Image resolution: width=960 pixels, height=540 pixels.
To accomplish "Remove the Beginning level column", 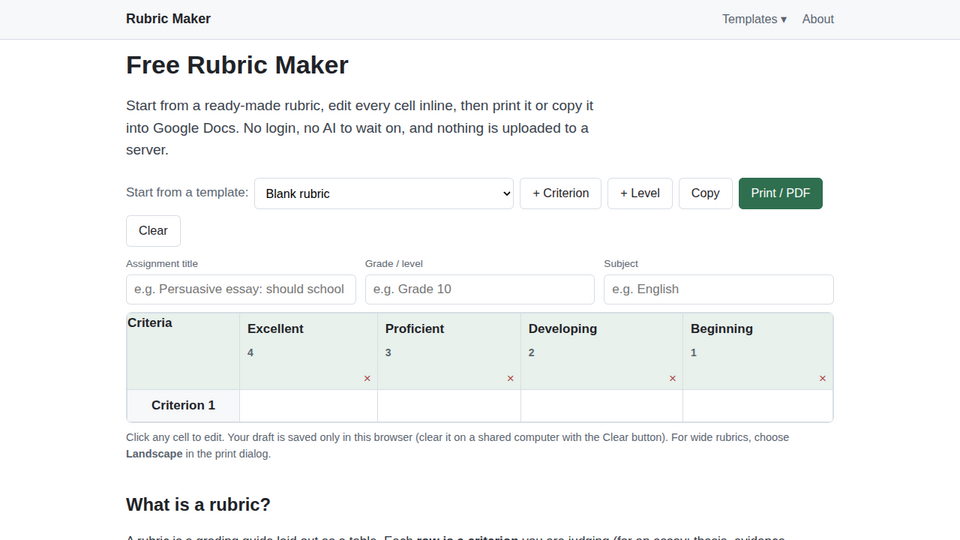I will (823, 378).
